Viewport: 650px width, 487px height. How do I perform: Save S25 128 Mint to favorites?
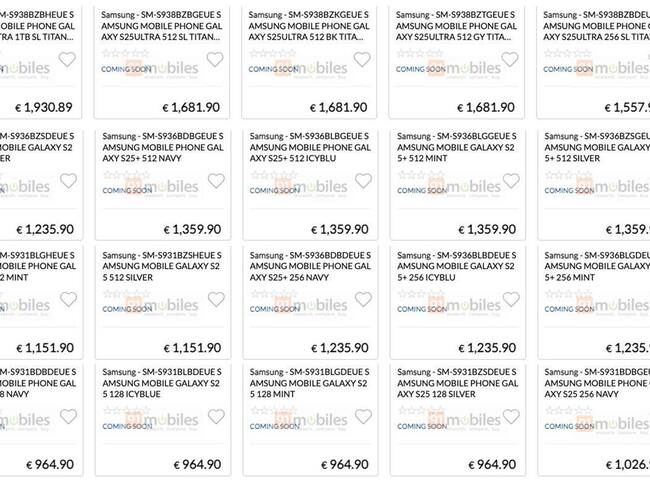pos(363,416)
